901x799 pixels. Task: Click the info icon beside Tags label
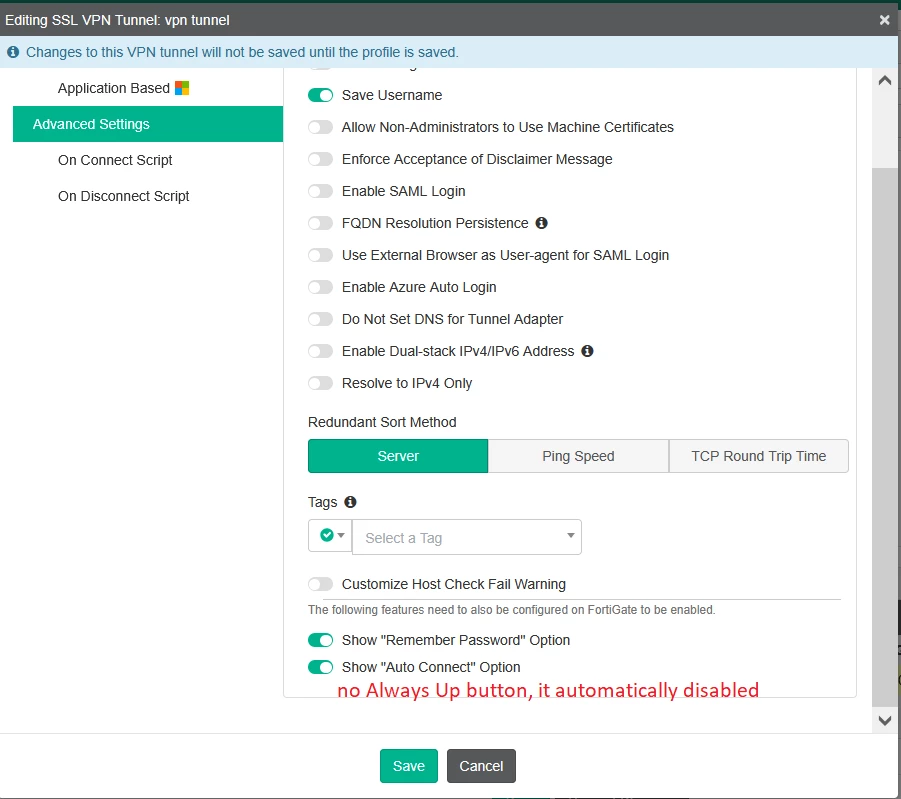(350, 502)
